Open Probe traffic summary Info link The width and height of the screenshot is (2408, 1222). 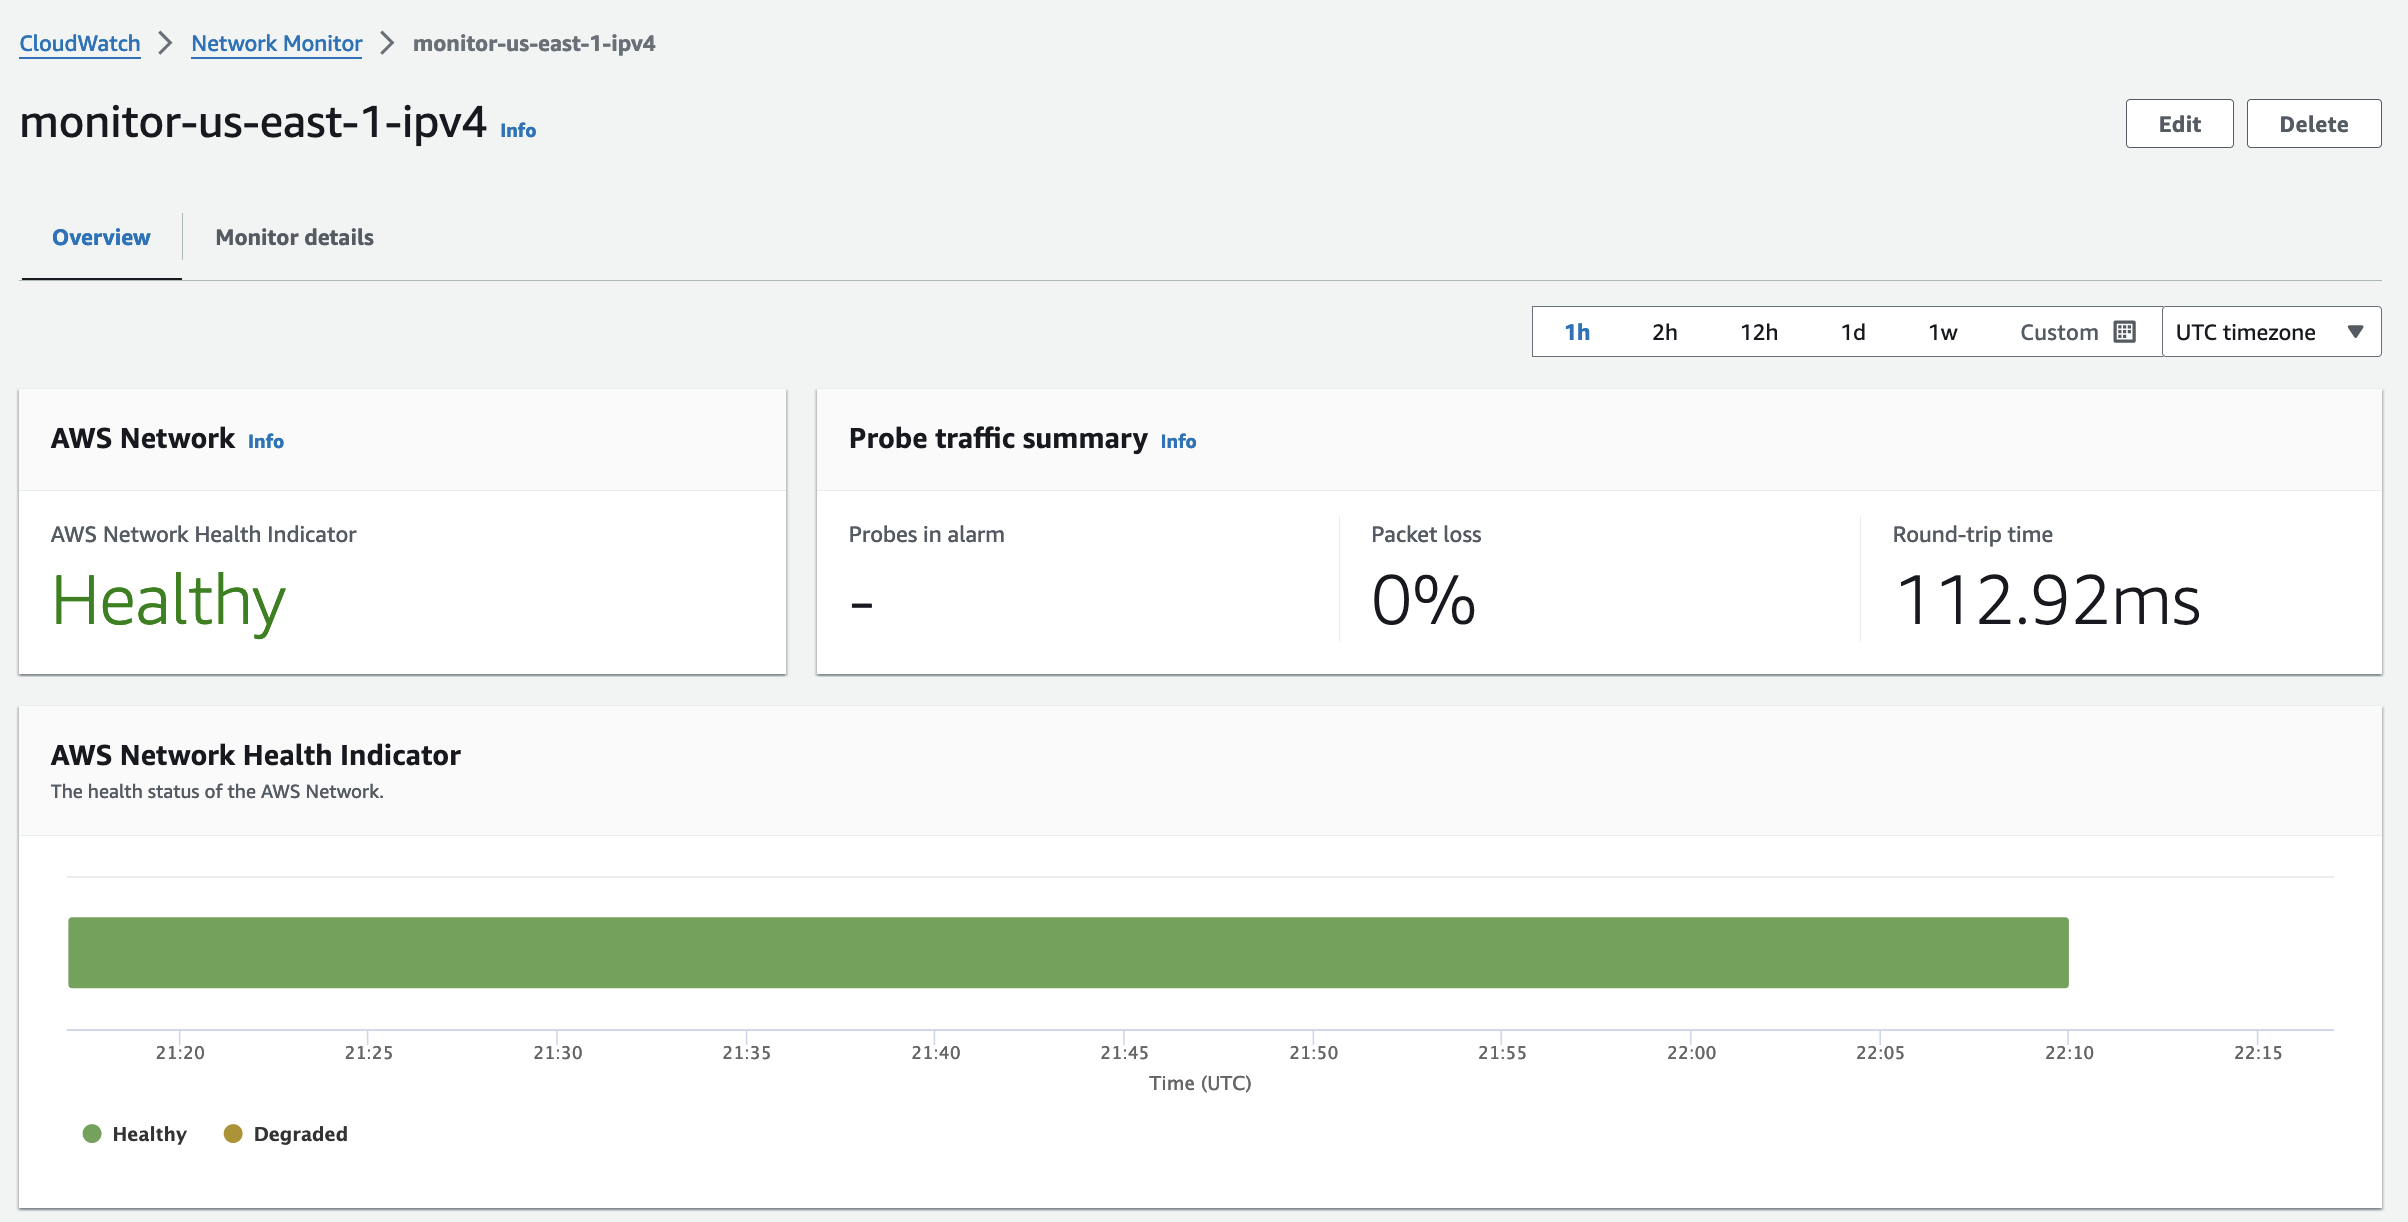pyautogui.click(x=1178, y=441)
